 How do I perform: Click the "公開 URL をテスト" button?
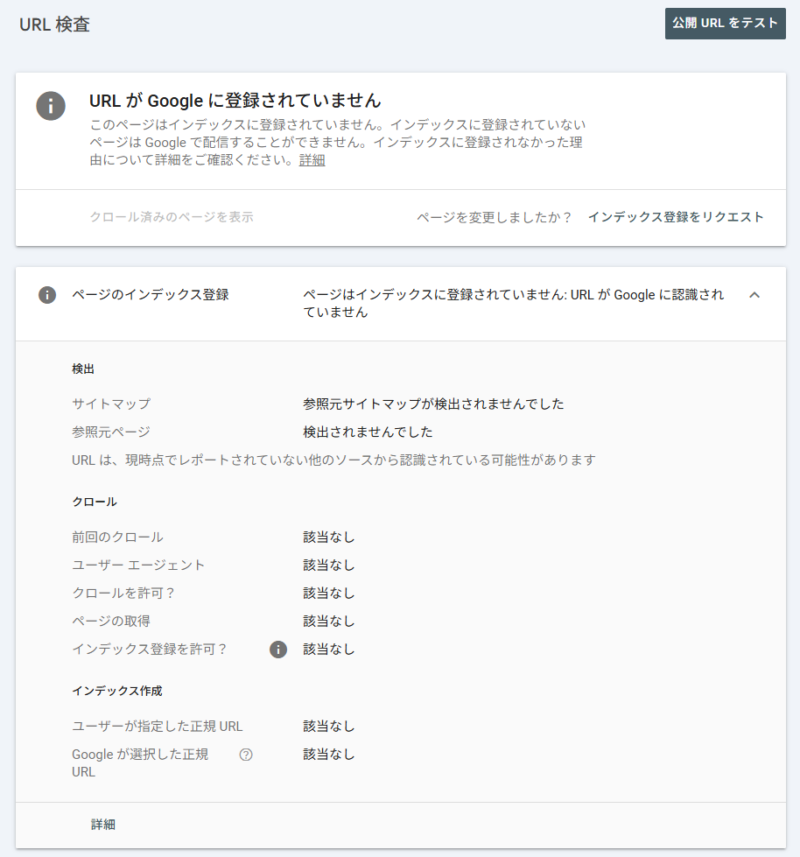coord(724,23)
